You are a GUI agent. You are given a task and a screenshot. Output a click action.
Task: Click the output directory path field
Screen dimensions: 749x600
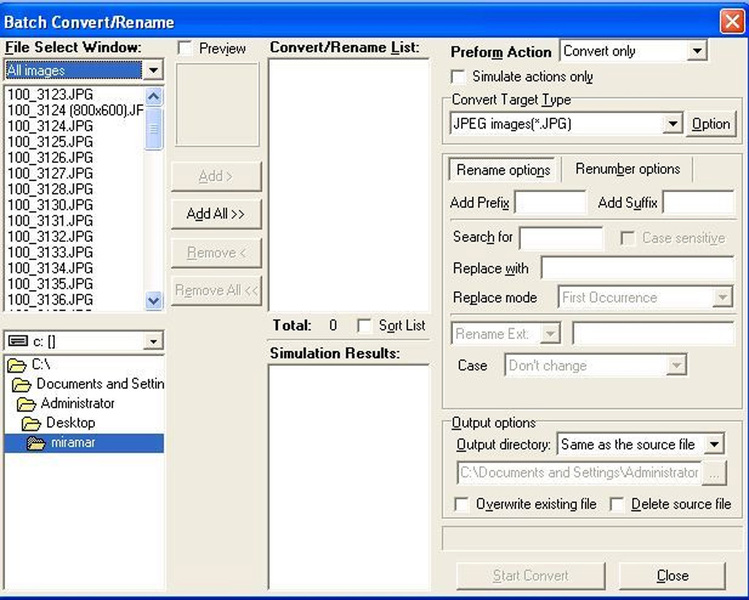(579, 473)
